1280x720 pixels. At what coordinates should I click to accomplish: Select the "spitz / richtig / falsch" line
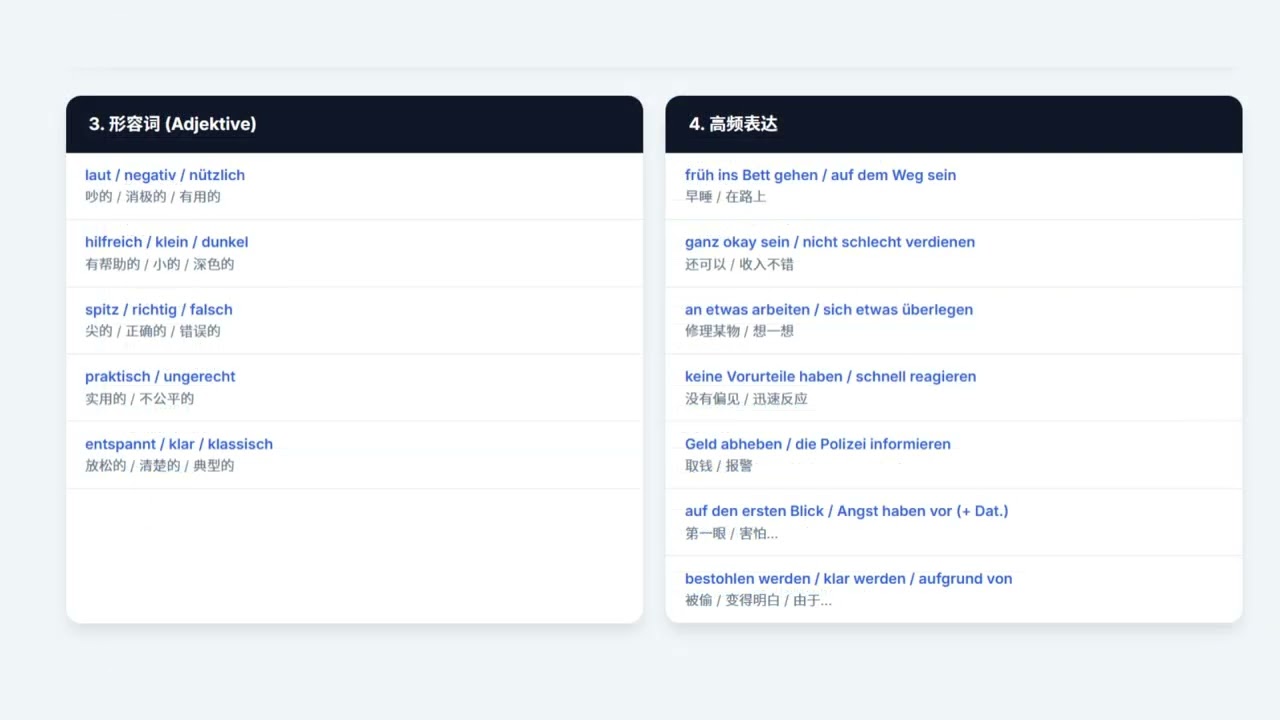tap(159, 310)
